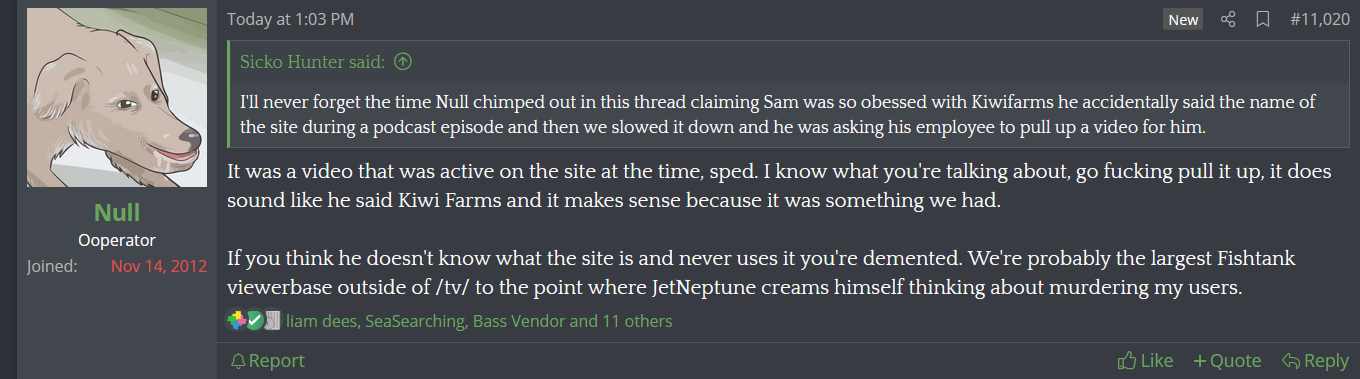Open SeaSearching in the reactions list

(416, 321)
